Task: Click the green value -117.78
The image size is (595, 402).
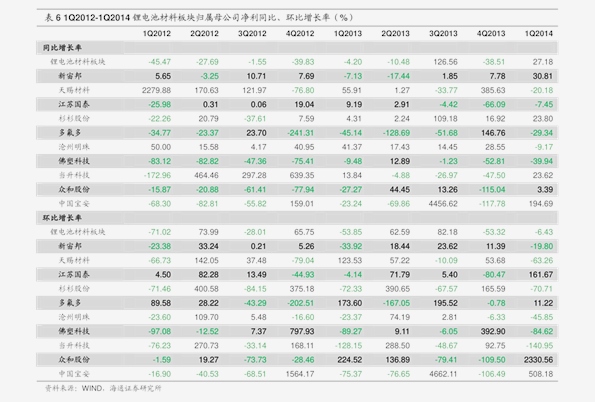Action: tap(492, 204)
